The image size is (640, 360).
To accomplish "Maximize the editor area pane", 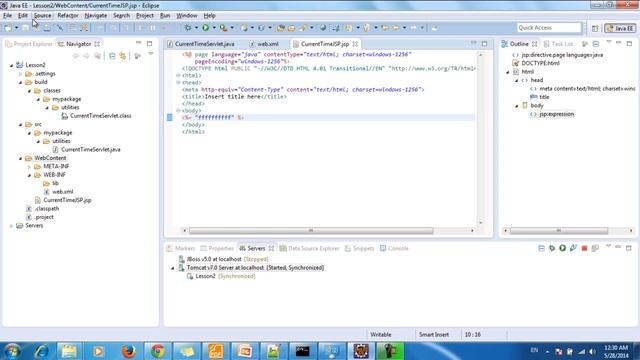I will pyautogui.click(x=484, y=44).
